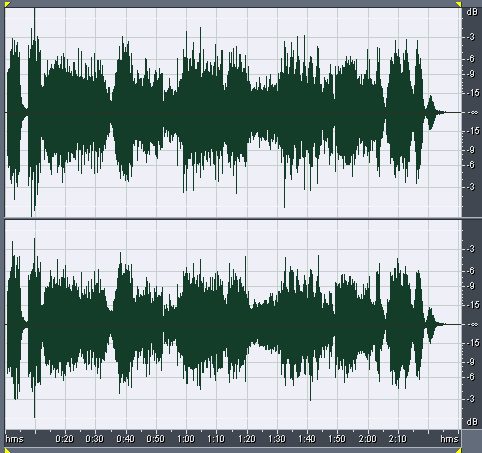Click the 0:40 mark on the time ruler

pos(125,438)
